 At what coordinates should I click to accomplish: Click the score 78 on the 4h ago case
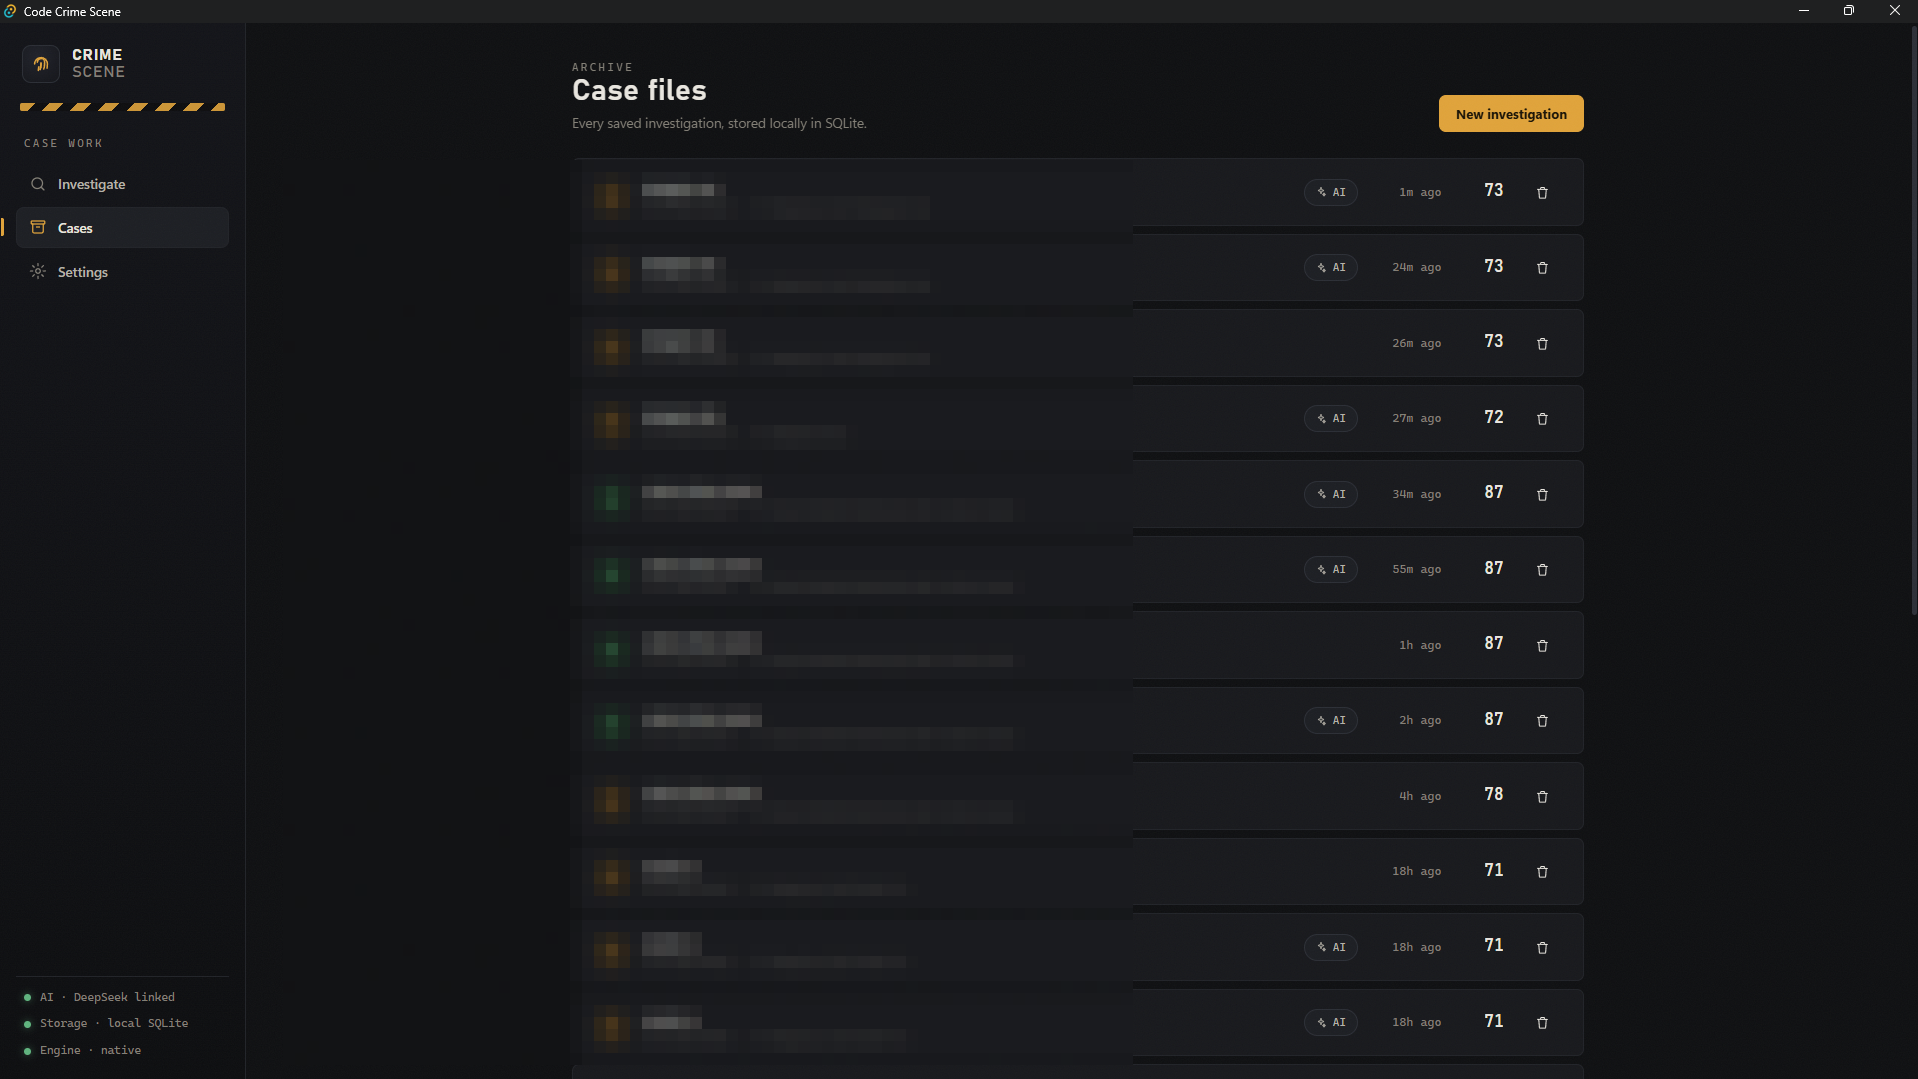(1494, 794)
